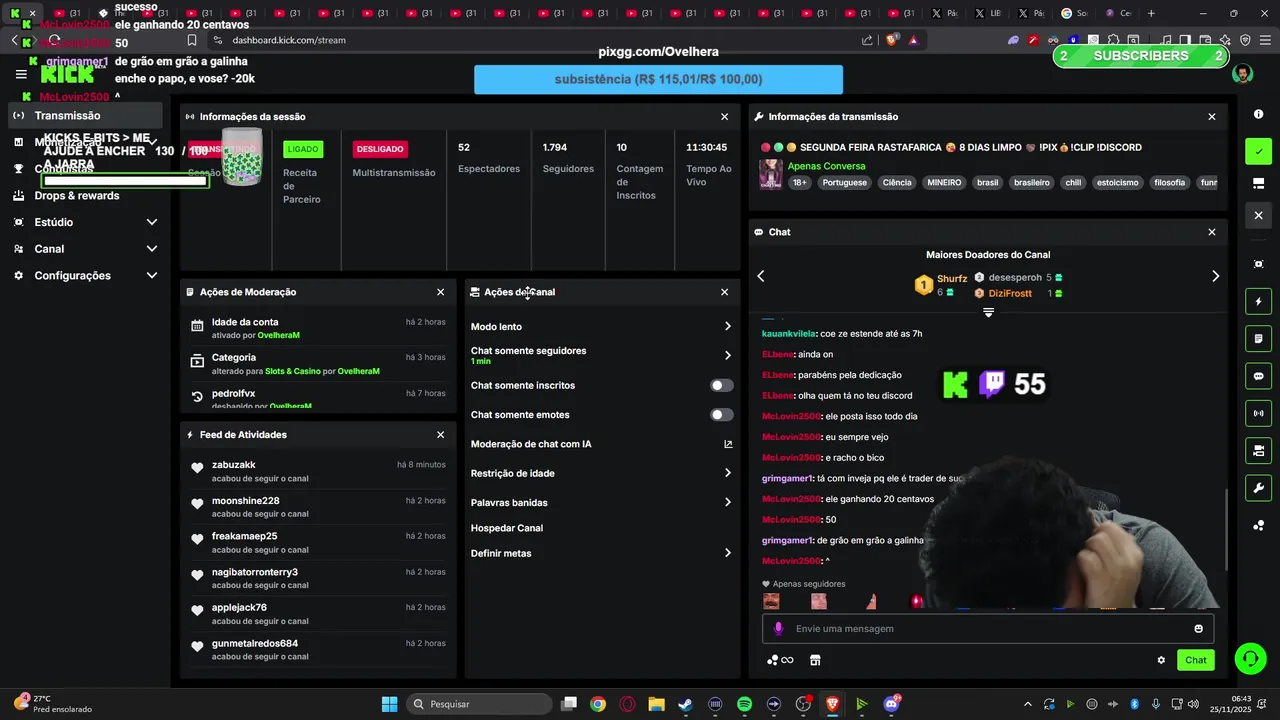The image size is (1280, 720).
Task: Open Modo lento options arrow
Action: pyautogui.click(x=728, y=327)
